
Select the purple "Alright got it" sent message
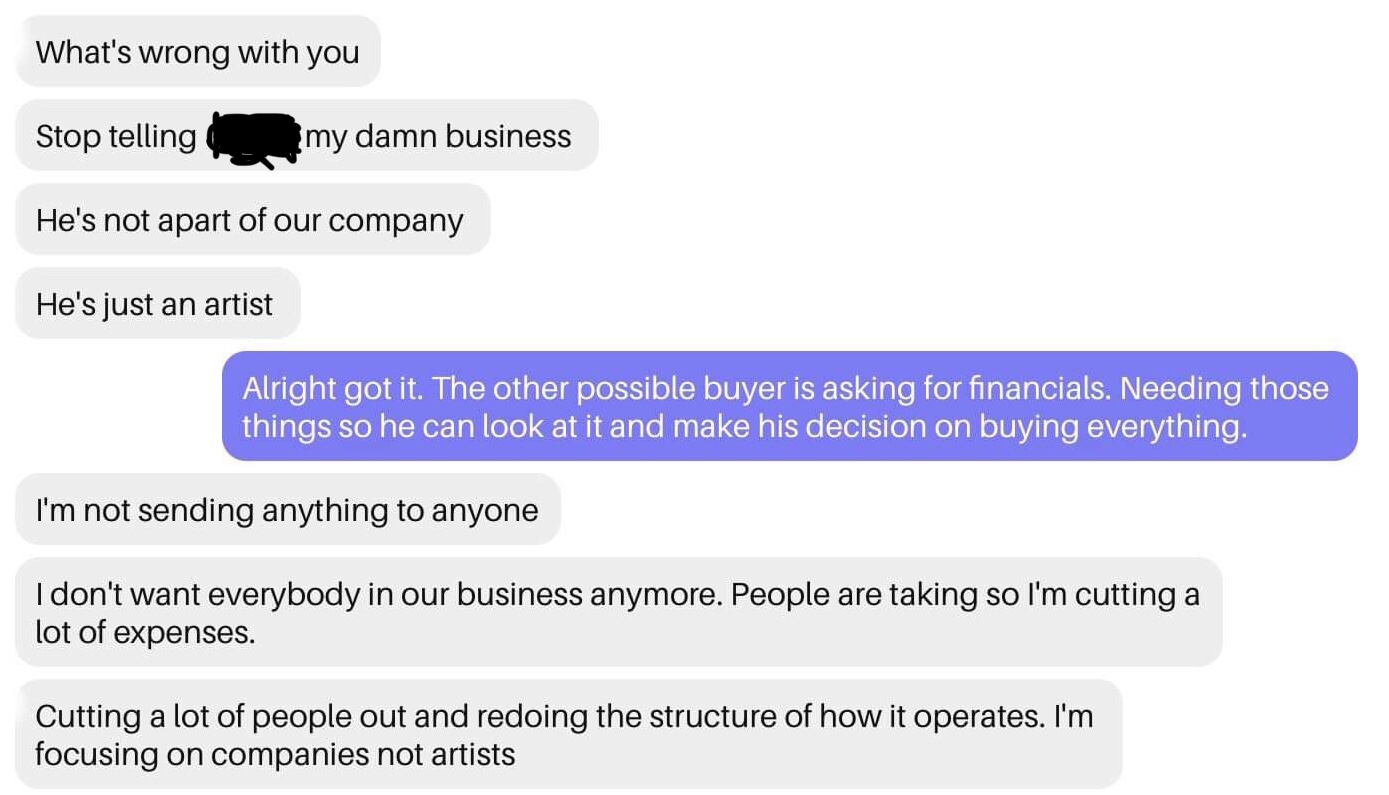(x=790, y=406)
